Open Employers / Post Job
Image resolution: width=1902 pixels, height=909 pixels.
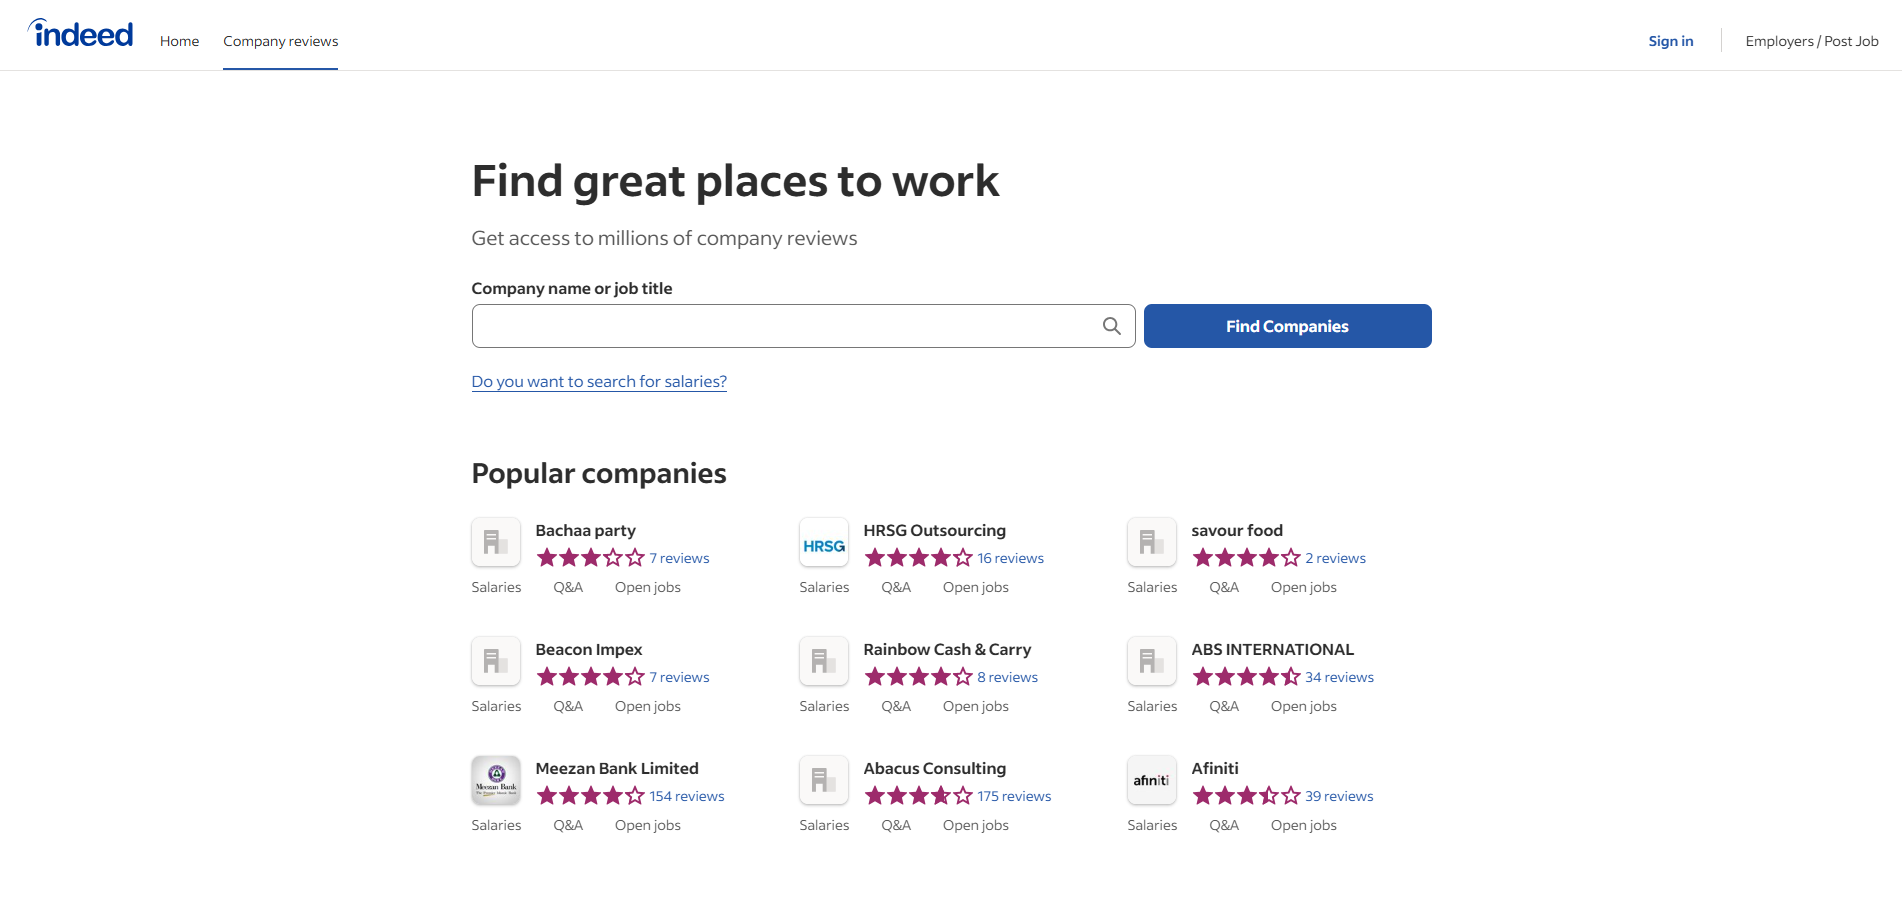pos(1812,41)
